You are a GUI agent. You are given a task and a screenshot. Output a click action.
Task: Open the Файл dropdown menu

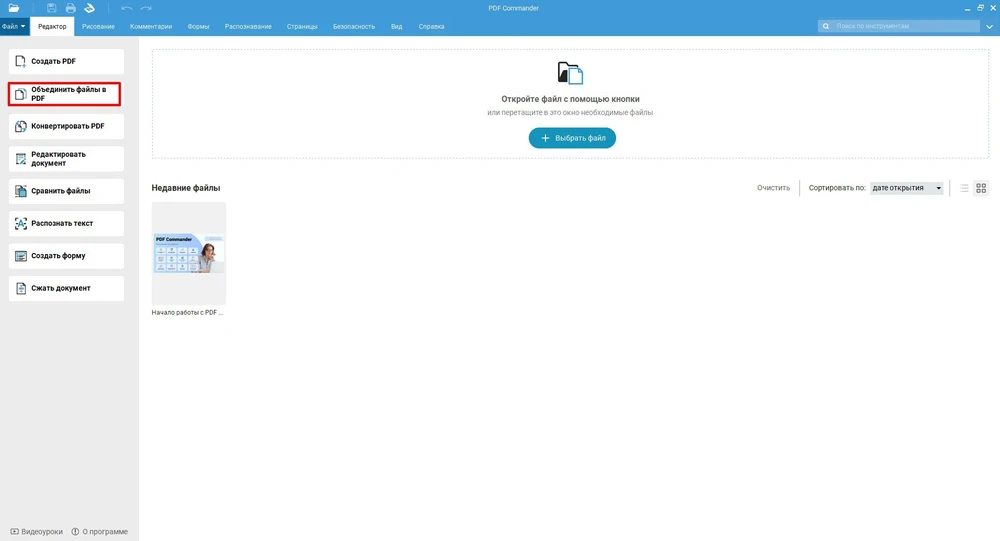[14, 26]
